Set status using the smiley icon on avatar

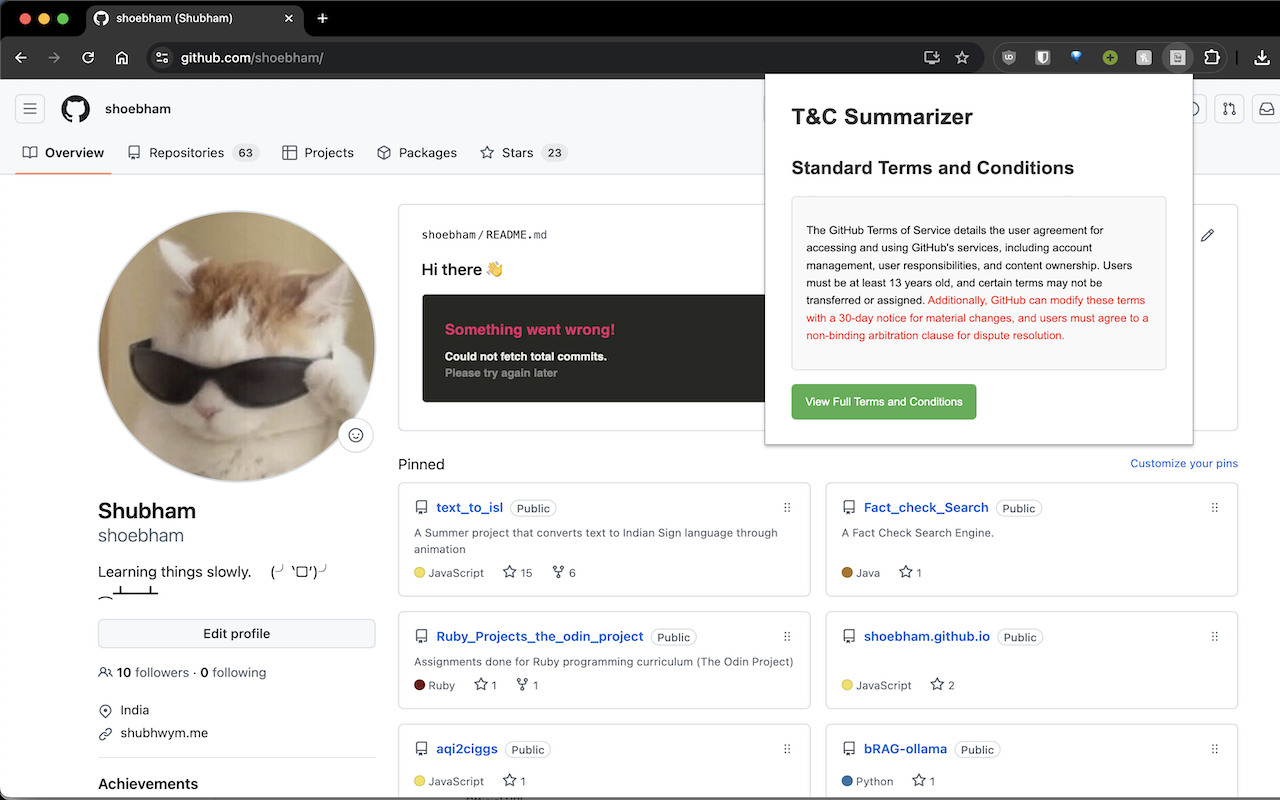click(x=355, y=435)
